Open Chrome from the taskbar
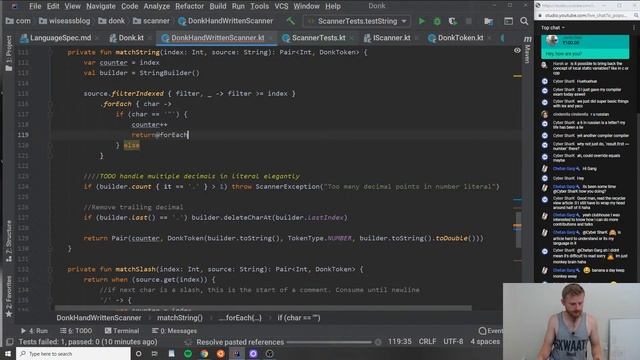The height and width of the screenshot is (360, 640). pyautogui.click(x=204, y=353)
